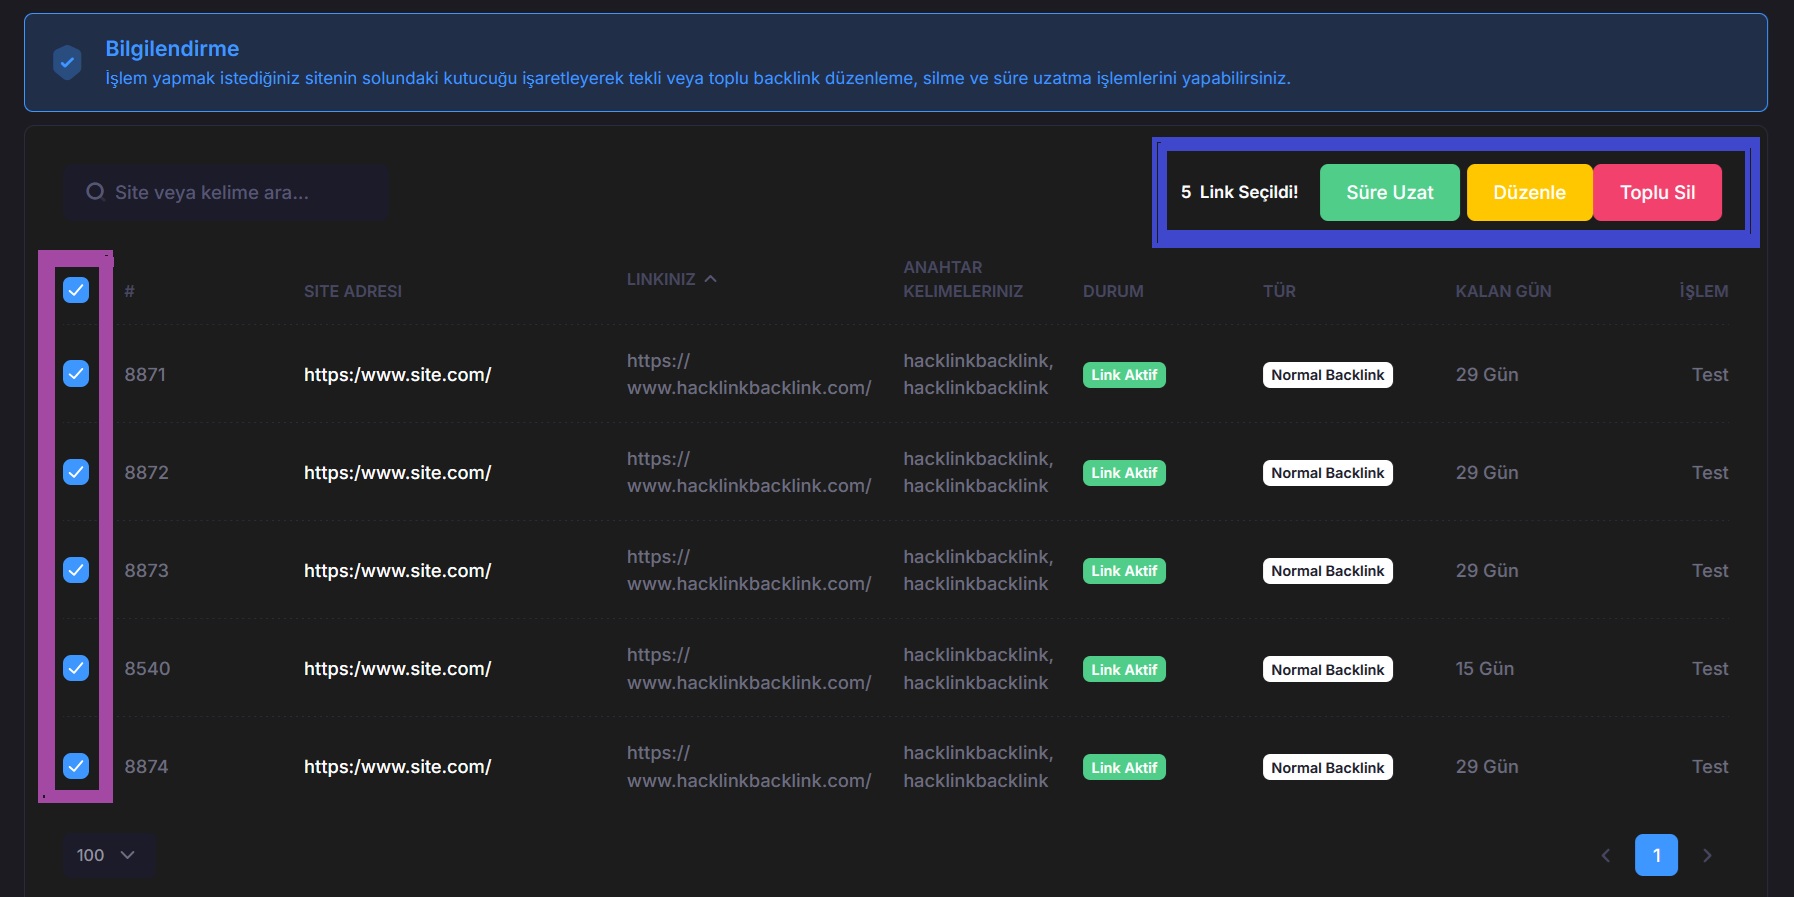Select page 1 in pagination

(x=1656, y=855)
